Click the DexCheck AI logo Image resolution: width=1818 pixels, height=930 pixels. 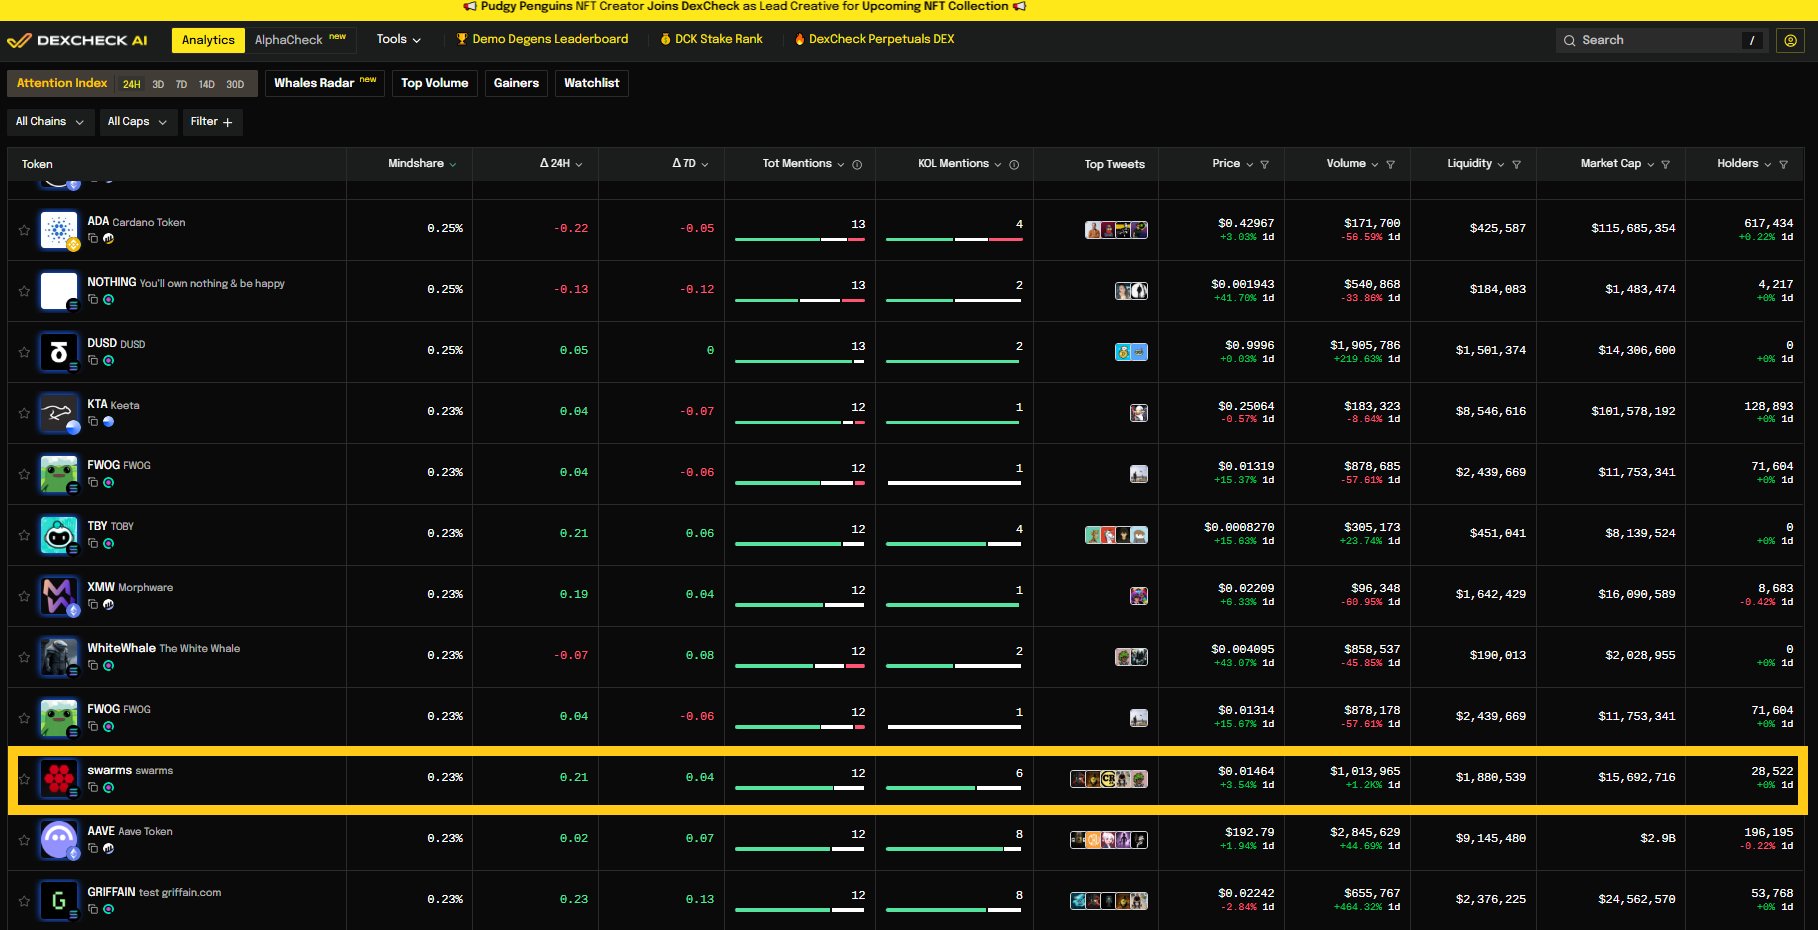tap(77, 40)
